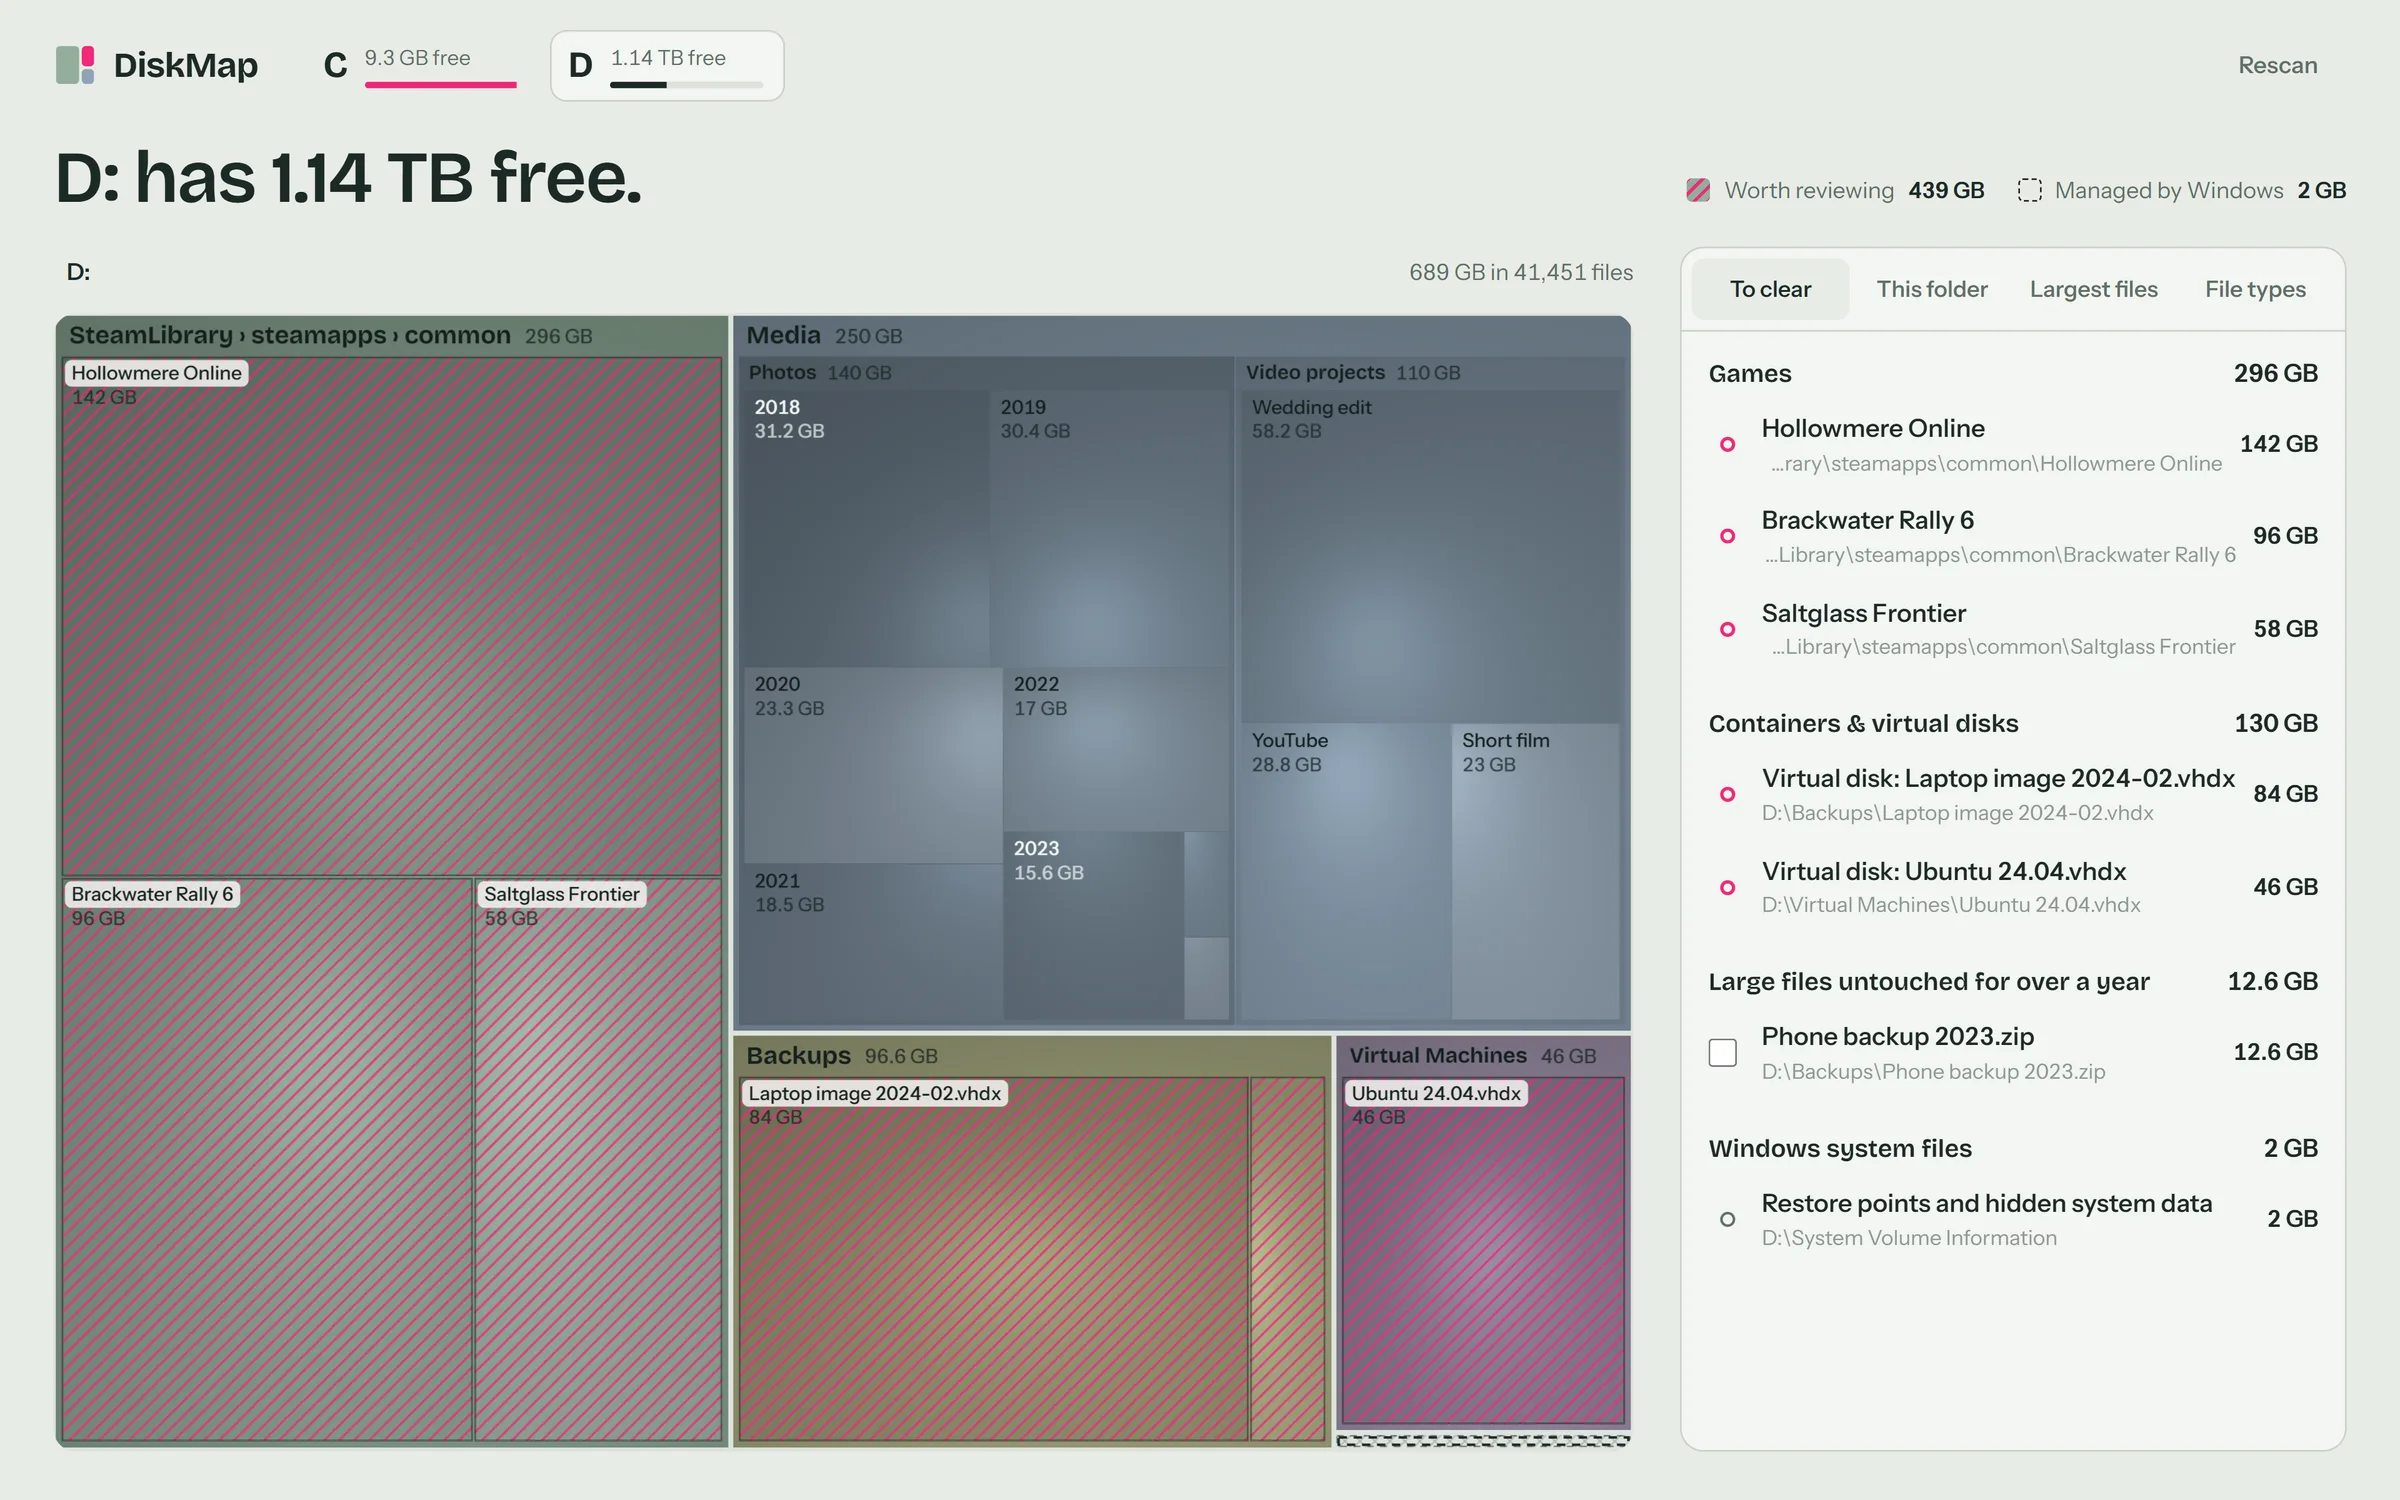2400x1500 pixels.
Task: Click the Worth reviewing hatched legend swatch
Action: click(1698, 190)
